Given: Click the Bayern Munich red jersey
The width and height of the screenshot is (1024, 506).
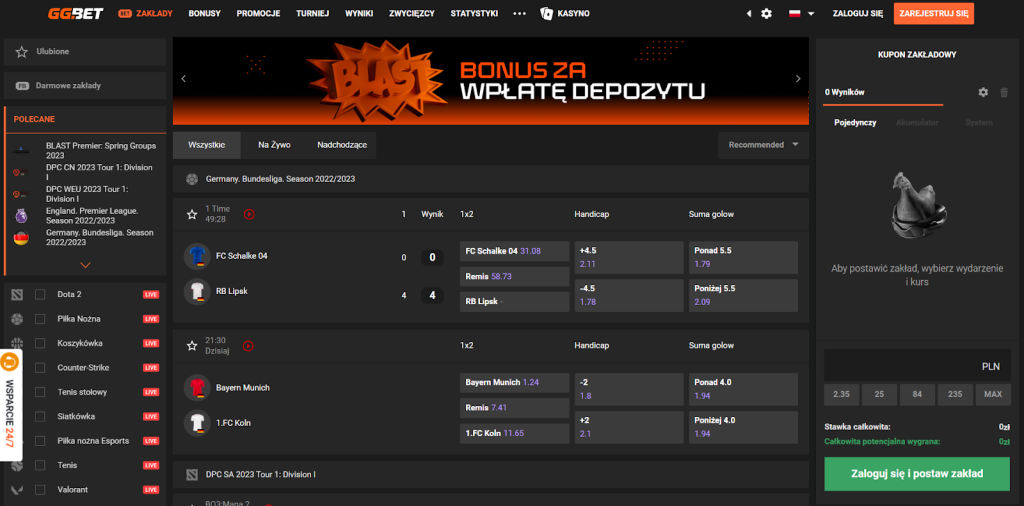Looking at the screenshot, I should tap(197, 388).
